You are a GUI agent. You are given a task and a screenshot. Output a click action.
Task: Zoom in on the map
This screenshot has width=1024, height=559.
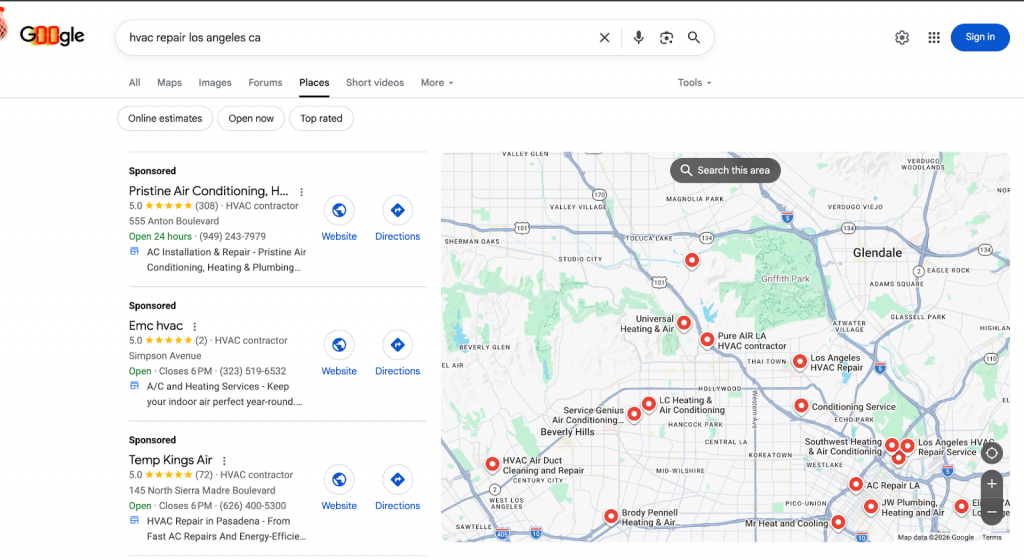(x=991, y=484)
